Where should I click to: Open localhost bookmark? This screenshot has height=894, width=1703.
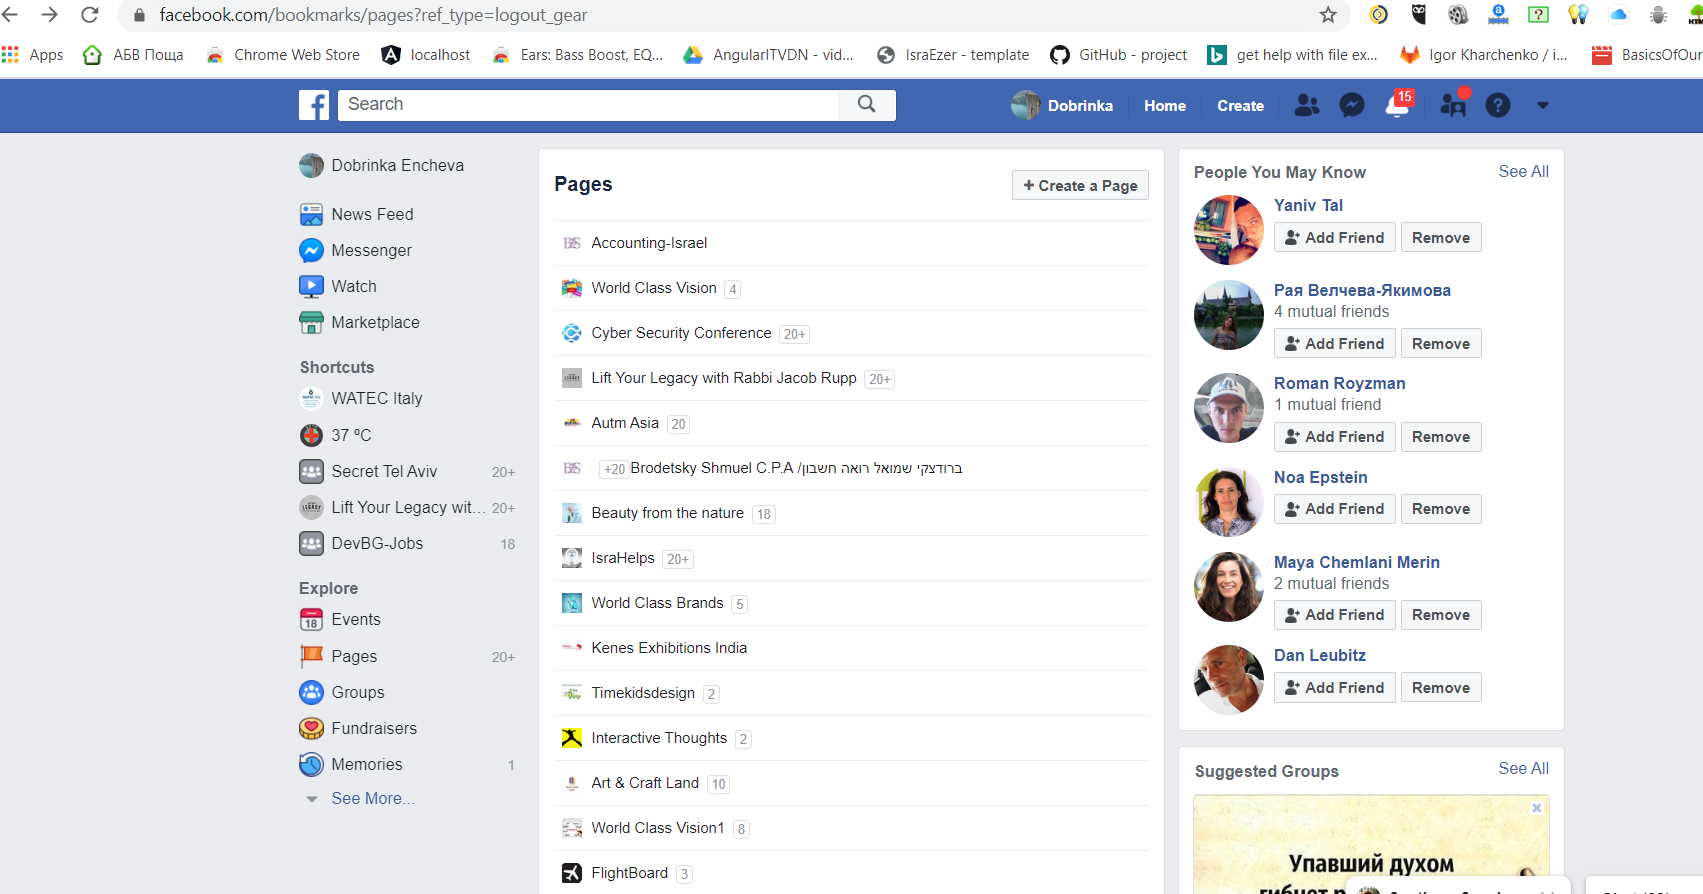point(426,55)
